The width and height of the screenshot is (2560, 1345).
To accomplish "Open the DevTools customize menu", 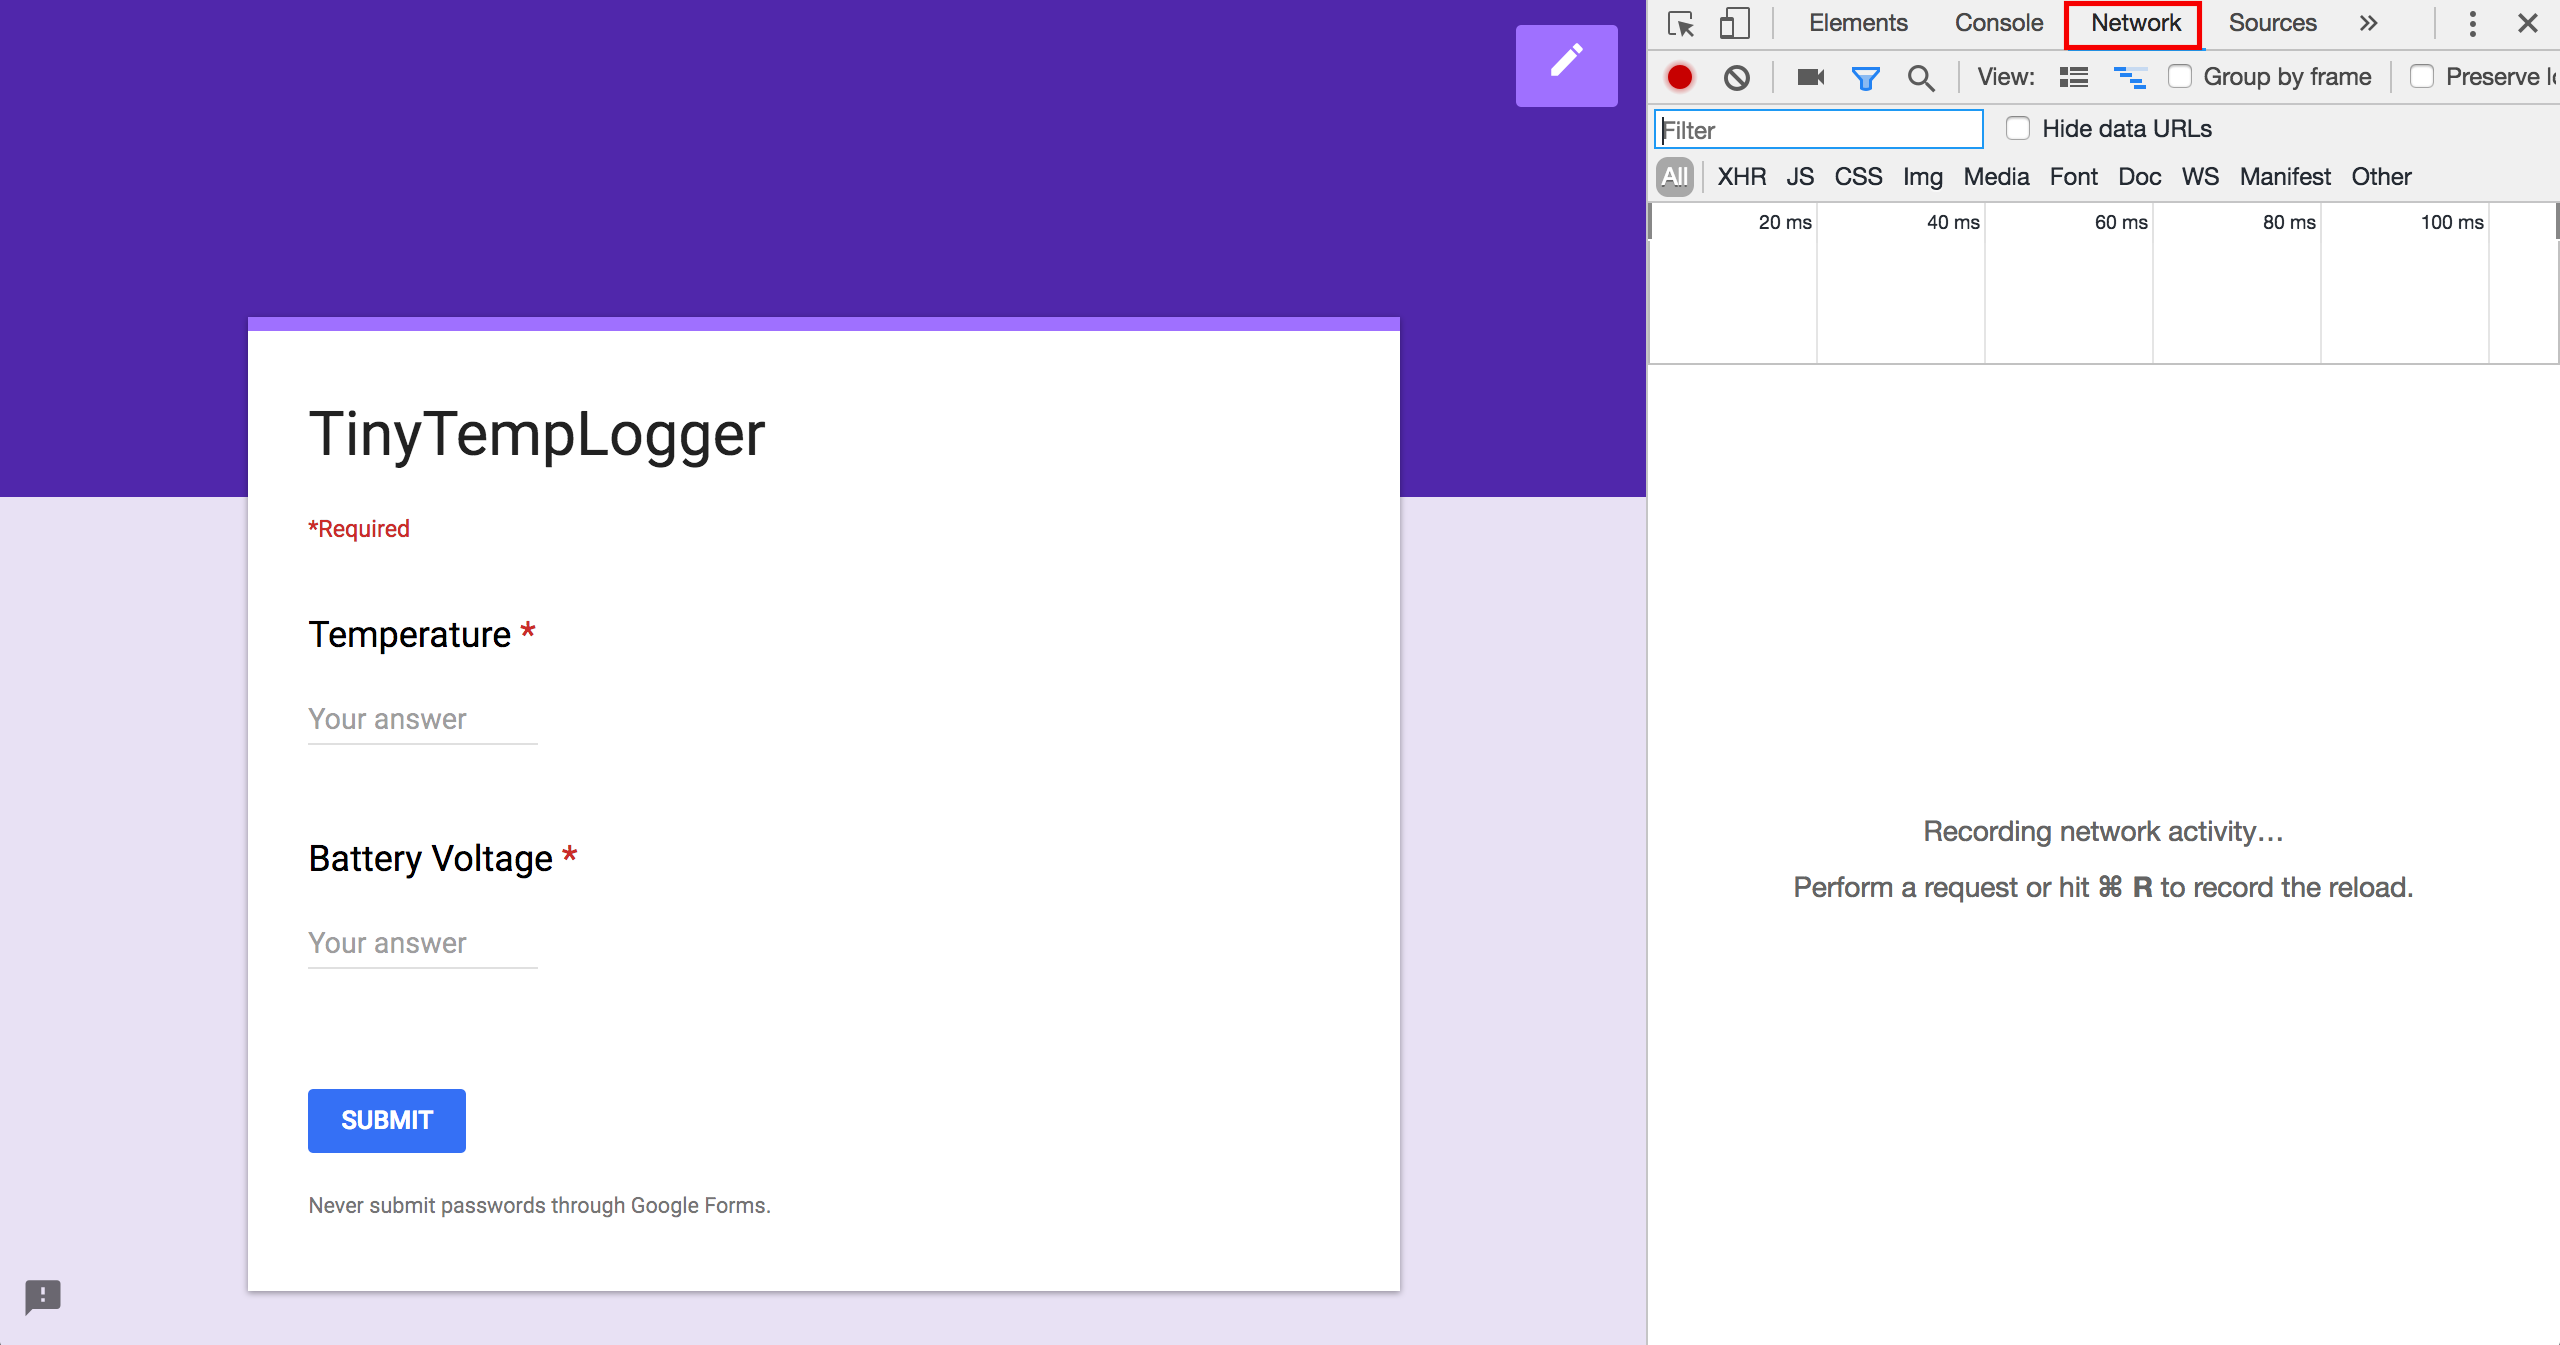I will coord(2471,23).
